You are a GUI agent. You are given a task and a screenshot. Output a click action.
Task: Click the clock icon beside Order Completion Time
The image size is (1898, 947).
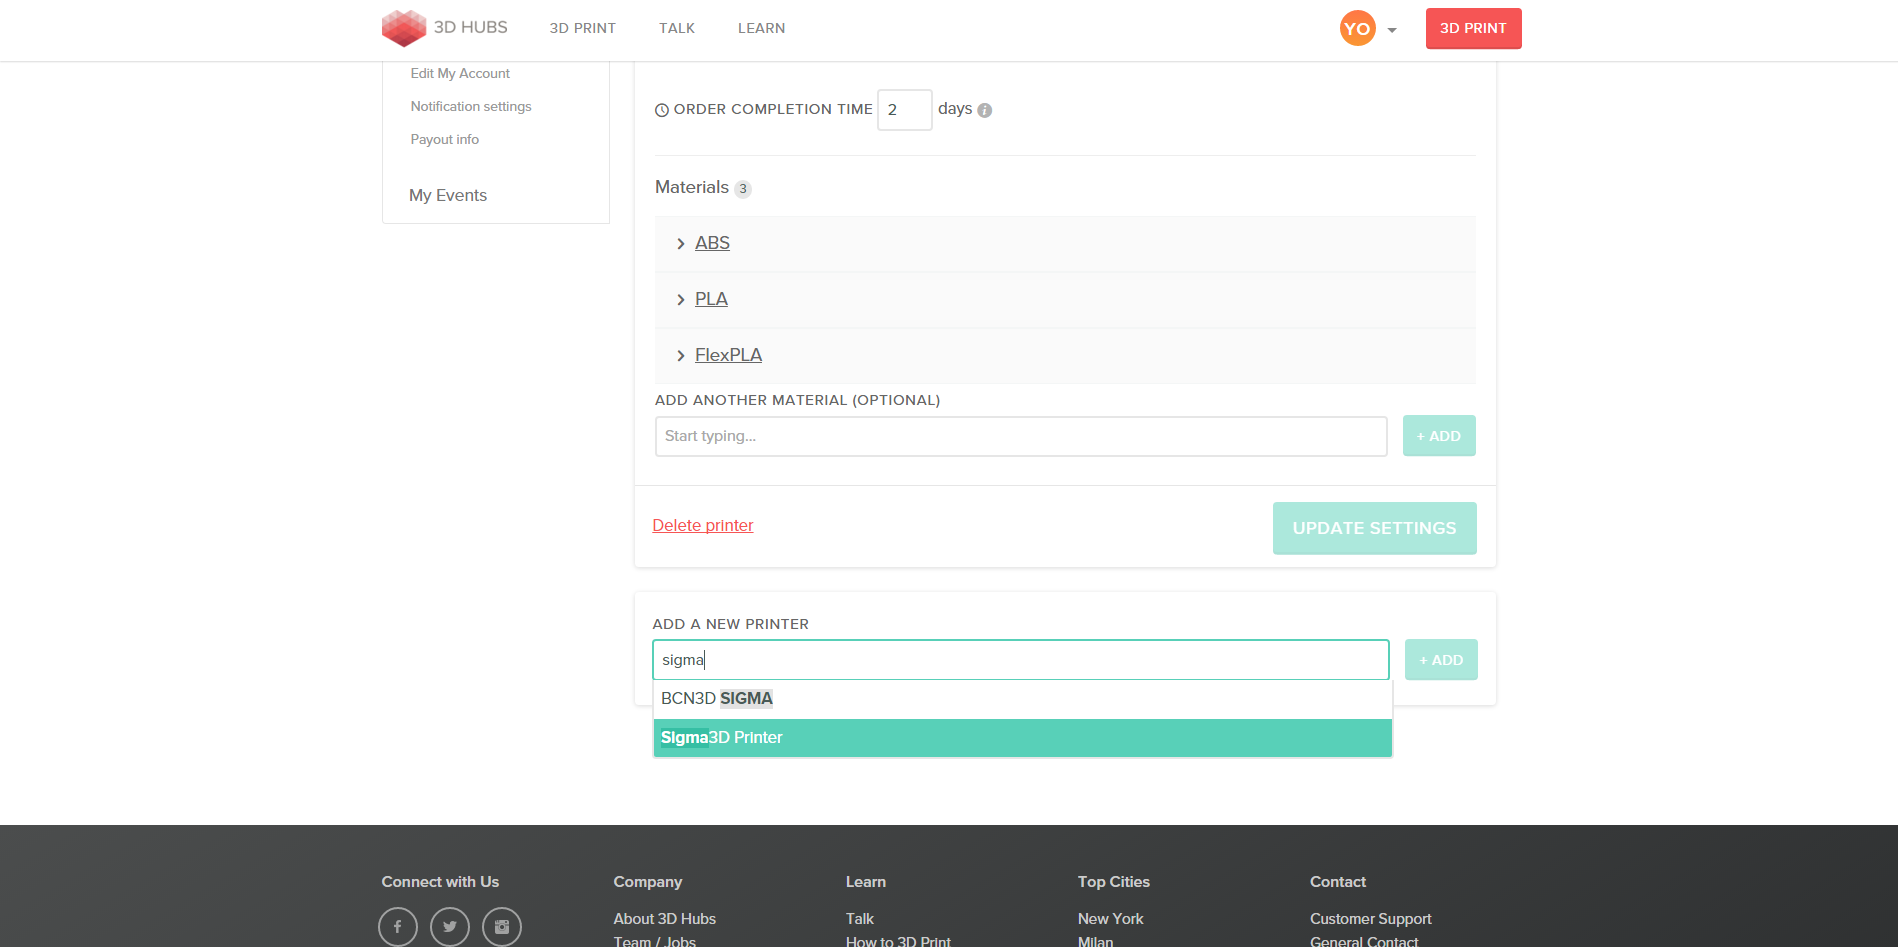coord(662,110)
